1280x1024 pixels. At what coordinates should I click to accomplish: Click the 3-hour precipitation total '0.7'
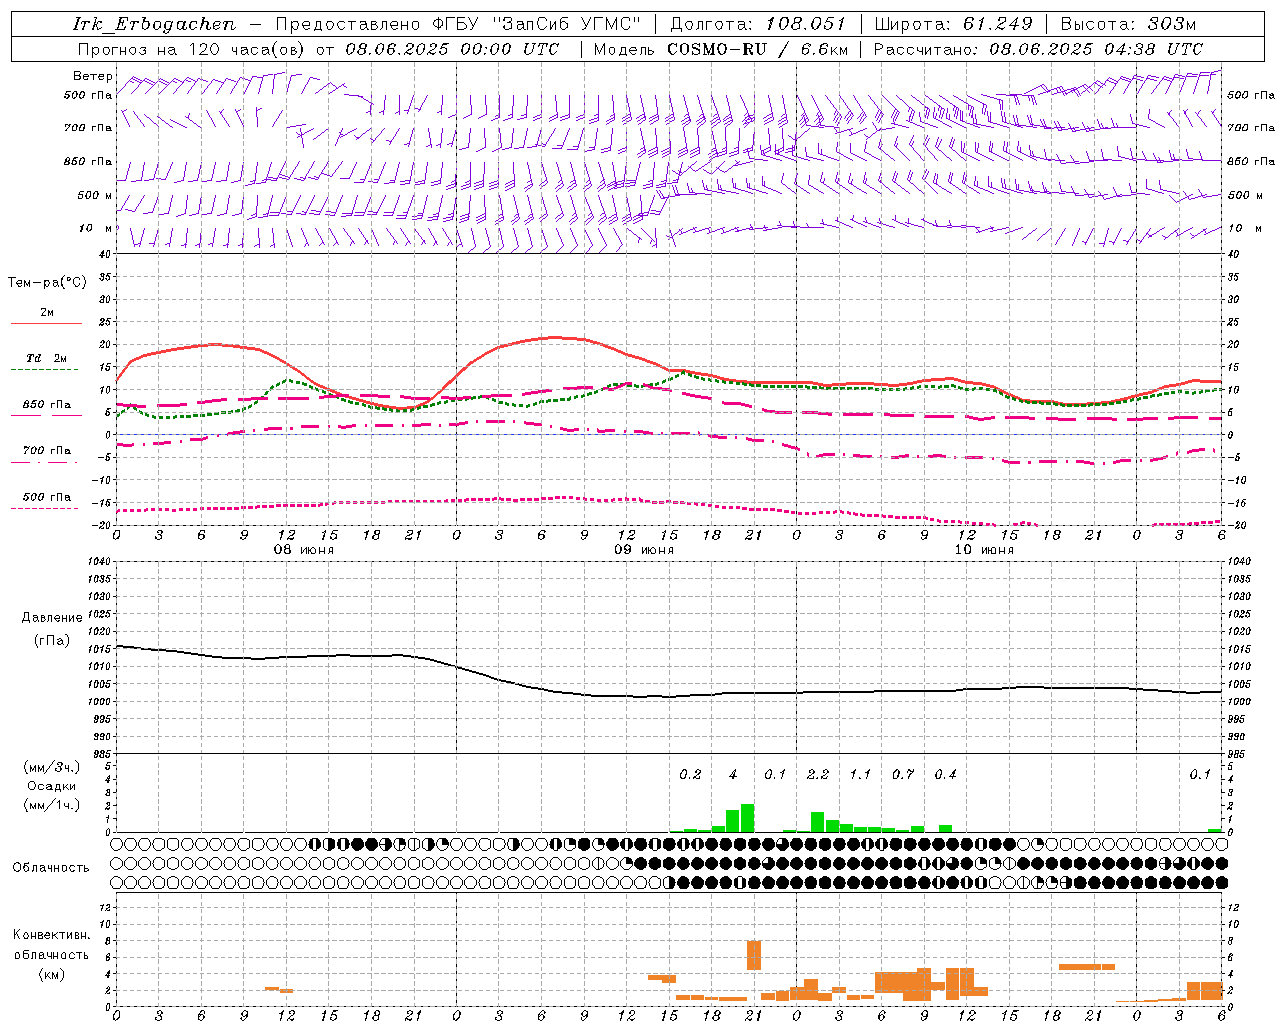(x=903, y=774)
